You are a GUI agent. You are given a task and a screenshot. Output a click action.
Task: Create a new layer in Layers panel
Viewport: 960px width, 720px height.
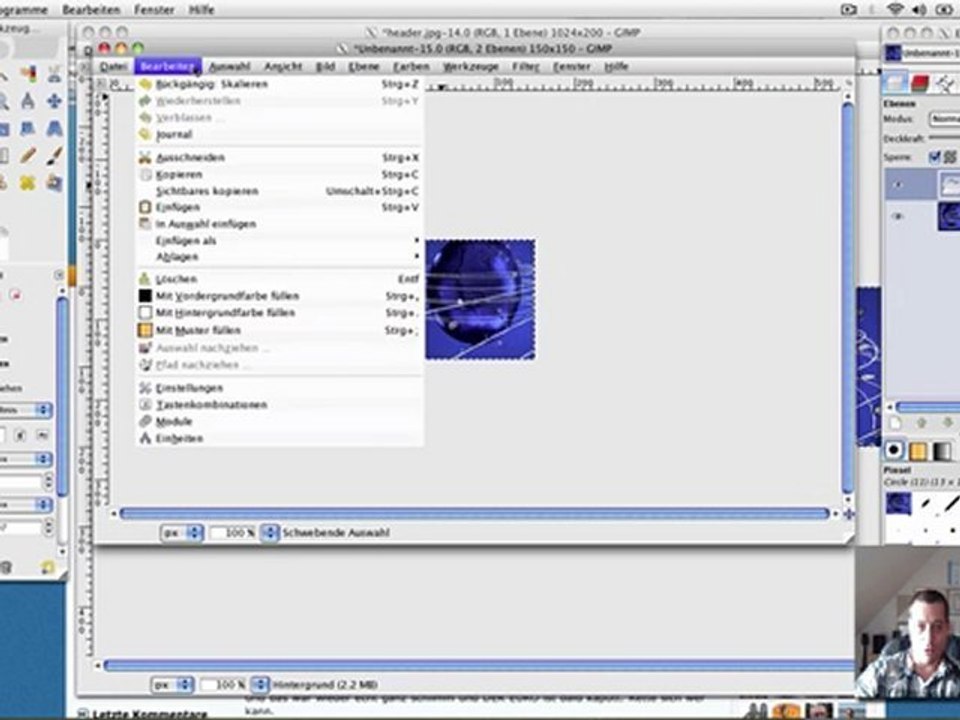click(896, 424)
